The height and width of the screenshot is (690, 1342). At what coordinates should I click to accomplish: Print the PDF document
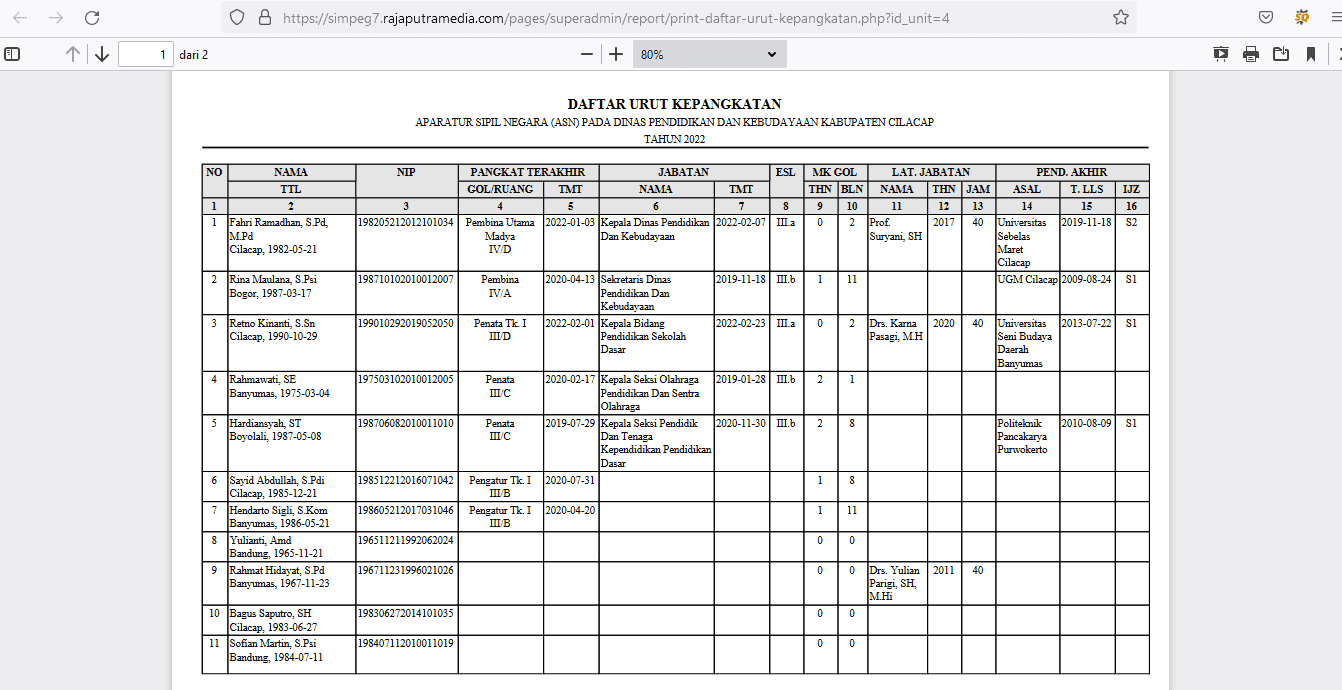pyautogui.click(x=1251, y=54)
